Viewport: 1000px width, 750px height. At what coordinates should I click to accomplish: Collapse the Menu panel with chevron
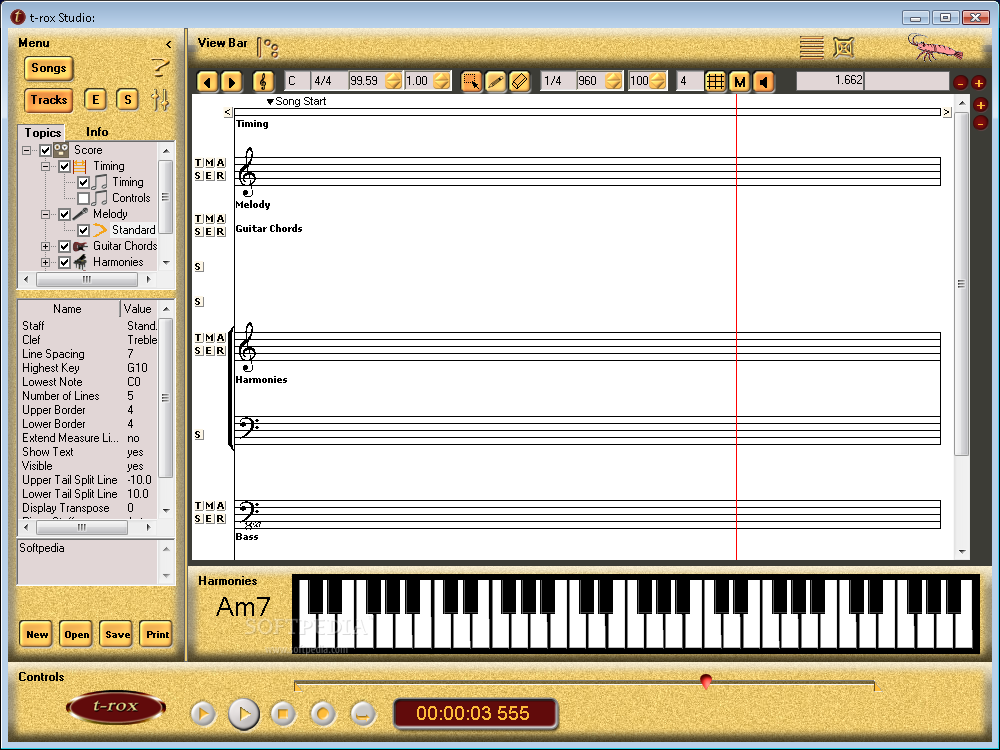168,44
